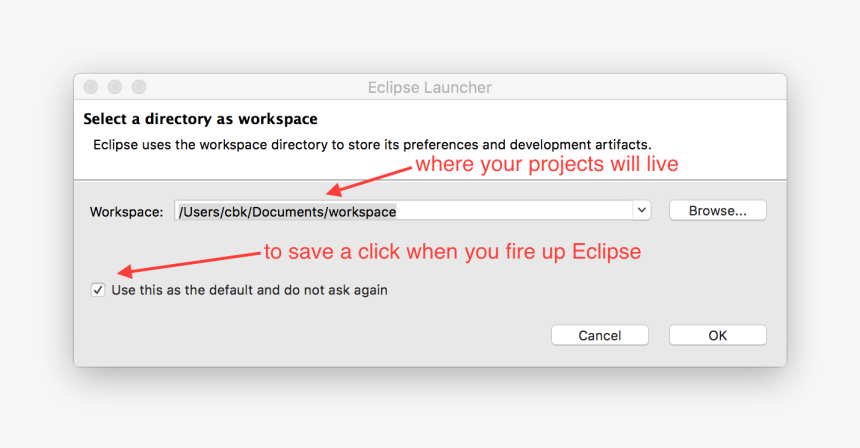Click the Eclipse Launcher title text

pos(429,88)
